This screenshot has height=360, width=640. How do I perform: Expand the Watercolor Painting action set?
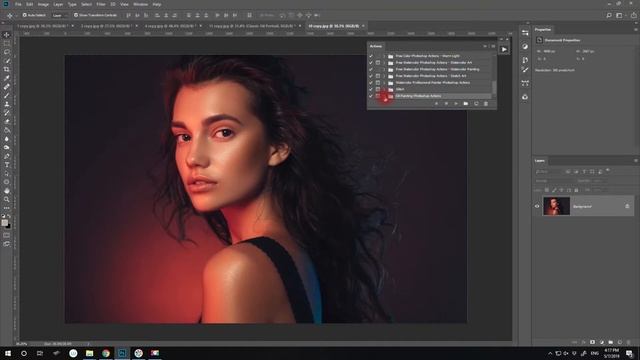point(384,69)
